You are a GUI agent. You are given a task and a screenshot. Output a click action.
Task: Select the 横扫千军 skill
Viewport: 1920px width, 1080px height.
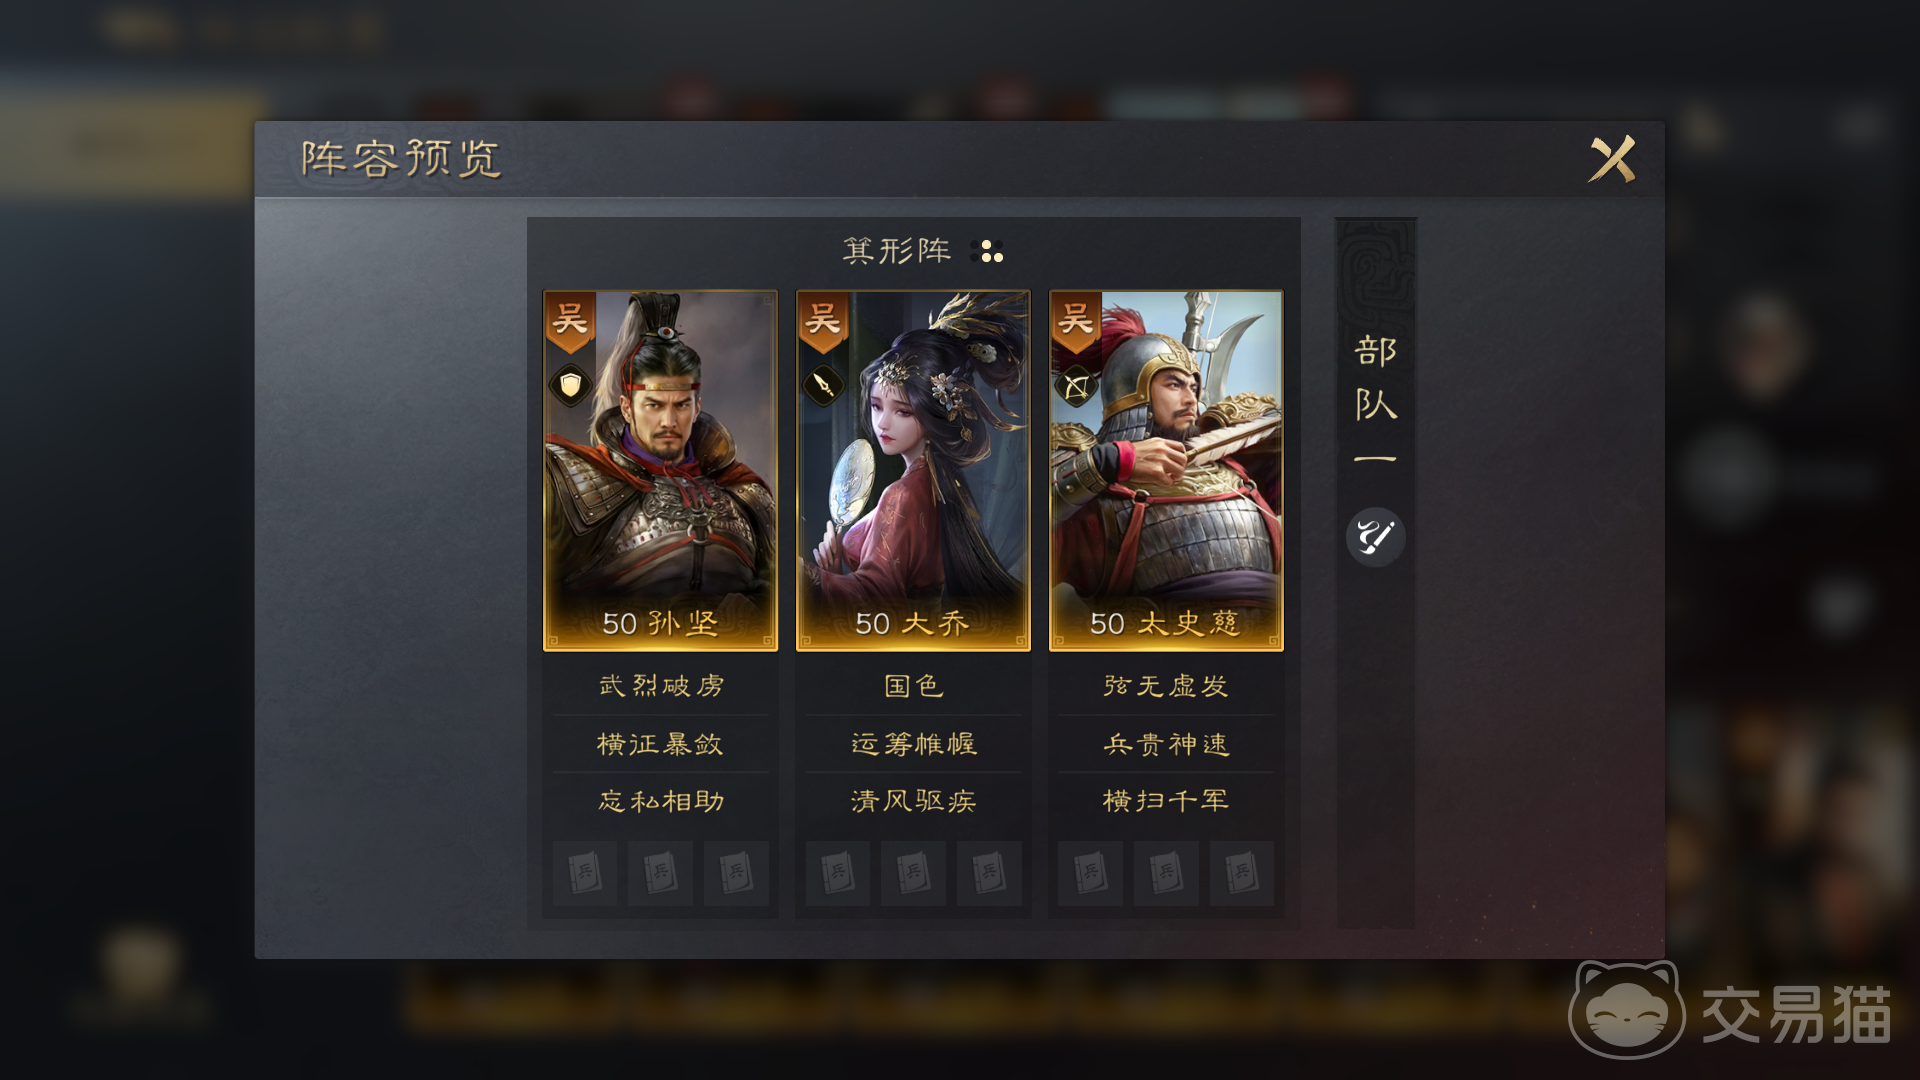(x=1166, y=801)
